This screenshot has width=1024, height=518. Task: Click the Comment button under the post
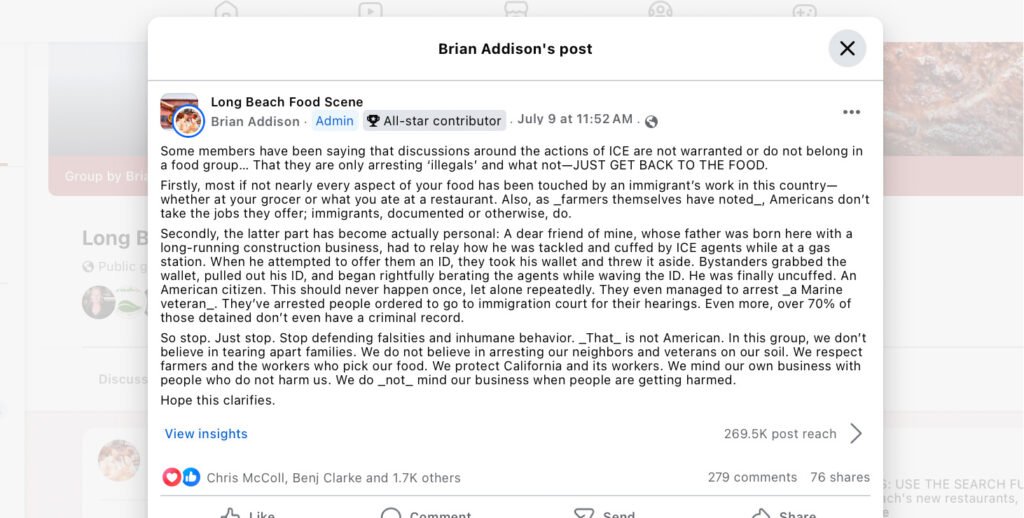426,513
